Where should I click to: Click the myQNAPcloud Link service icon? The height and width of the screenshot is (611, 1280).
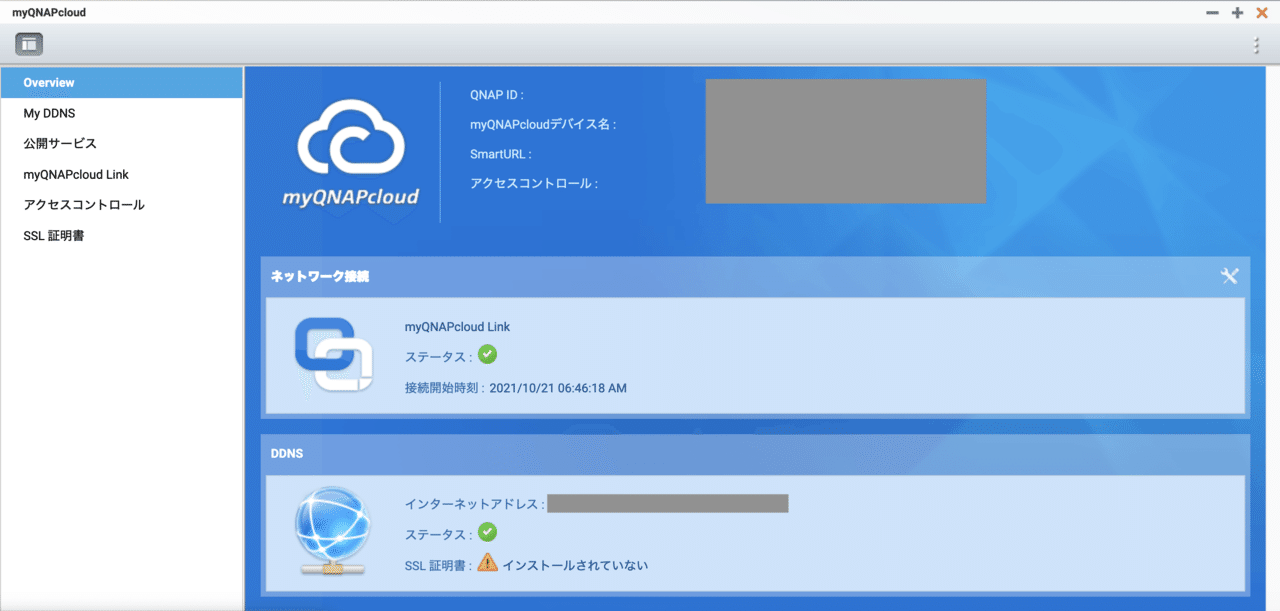[334, 355]
